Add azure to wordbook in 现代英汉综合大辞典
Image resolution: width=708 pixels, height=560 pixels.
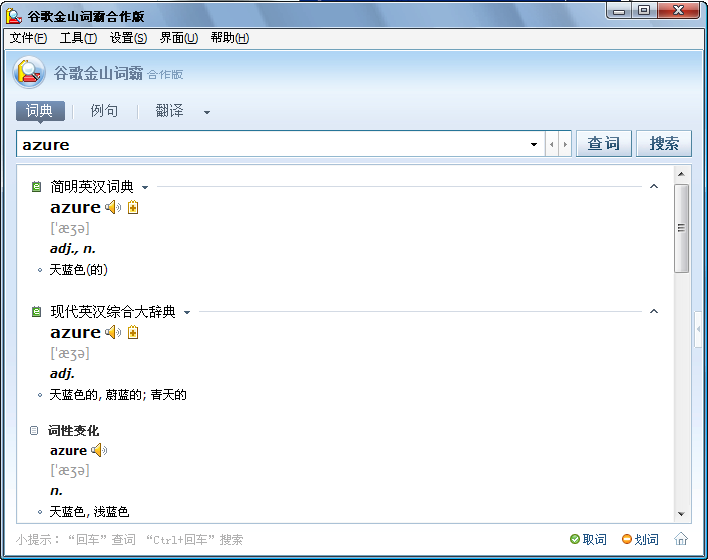click(x=133, y=332)
